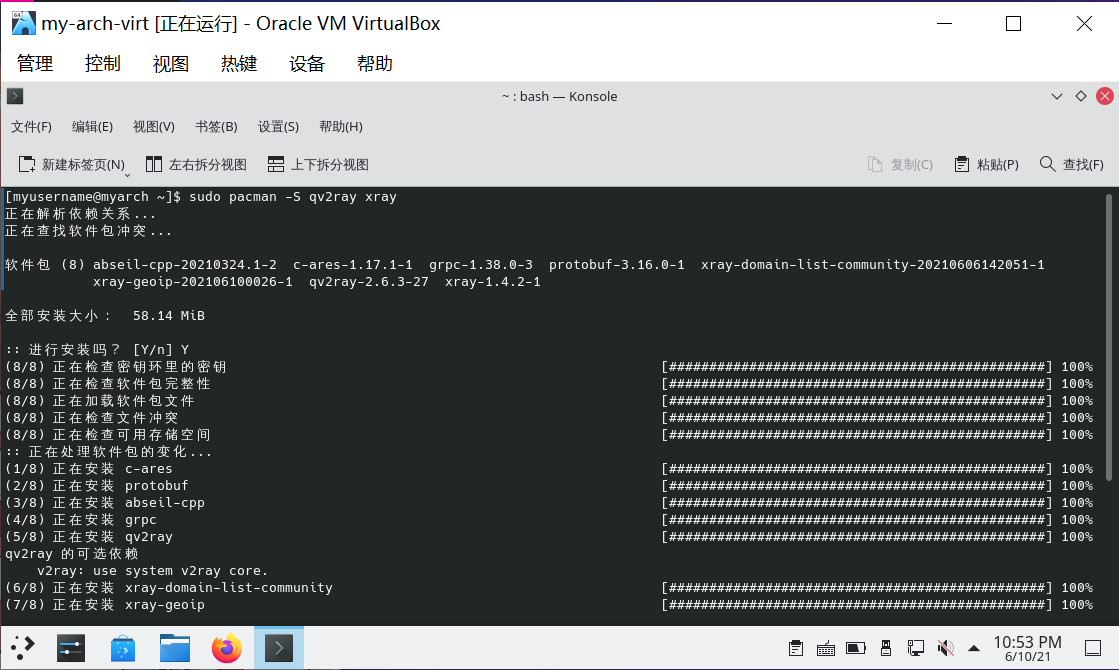1119x670 pixels.
Task: Launch Discover software center
Action: [x=123, y=648]
